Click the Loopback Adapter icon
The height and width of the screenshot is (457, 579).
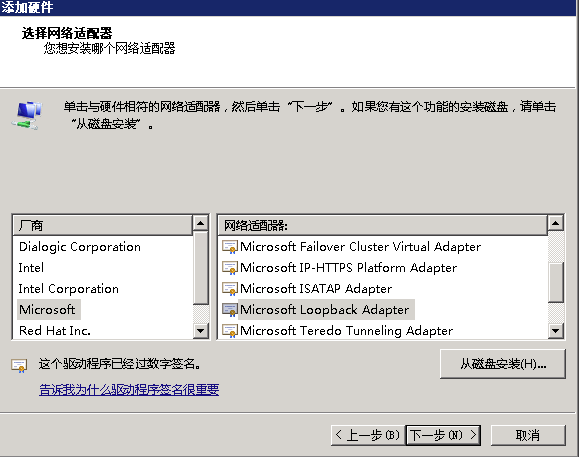(229, 310)
